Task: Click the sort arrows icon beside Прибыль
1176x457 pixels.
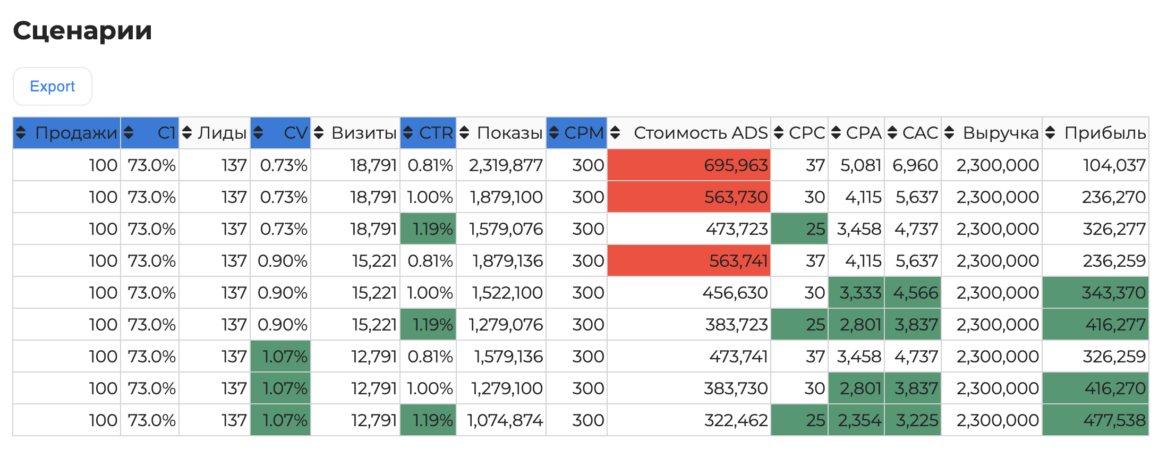Action: click(x=1050, y=133)
